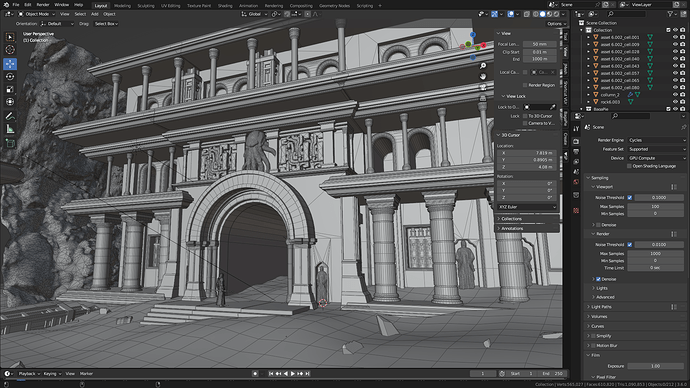Enable Render Region checkbox
The height and width of the screenshot is (388, 690).
point(525,85)
